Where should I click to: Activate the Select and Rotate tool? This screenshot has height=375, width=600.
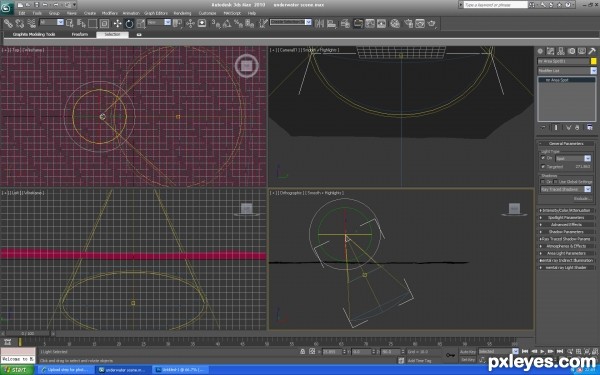pyautogui.click(x=129, y=24)
